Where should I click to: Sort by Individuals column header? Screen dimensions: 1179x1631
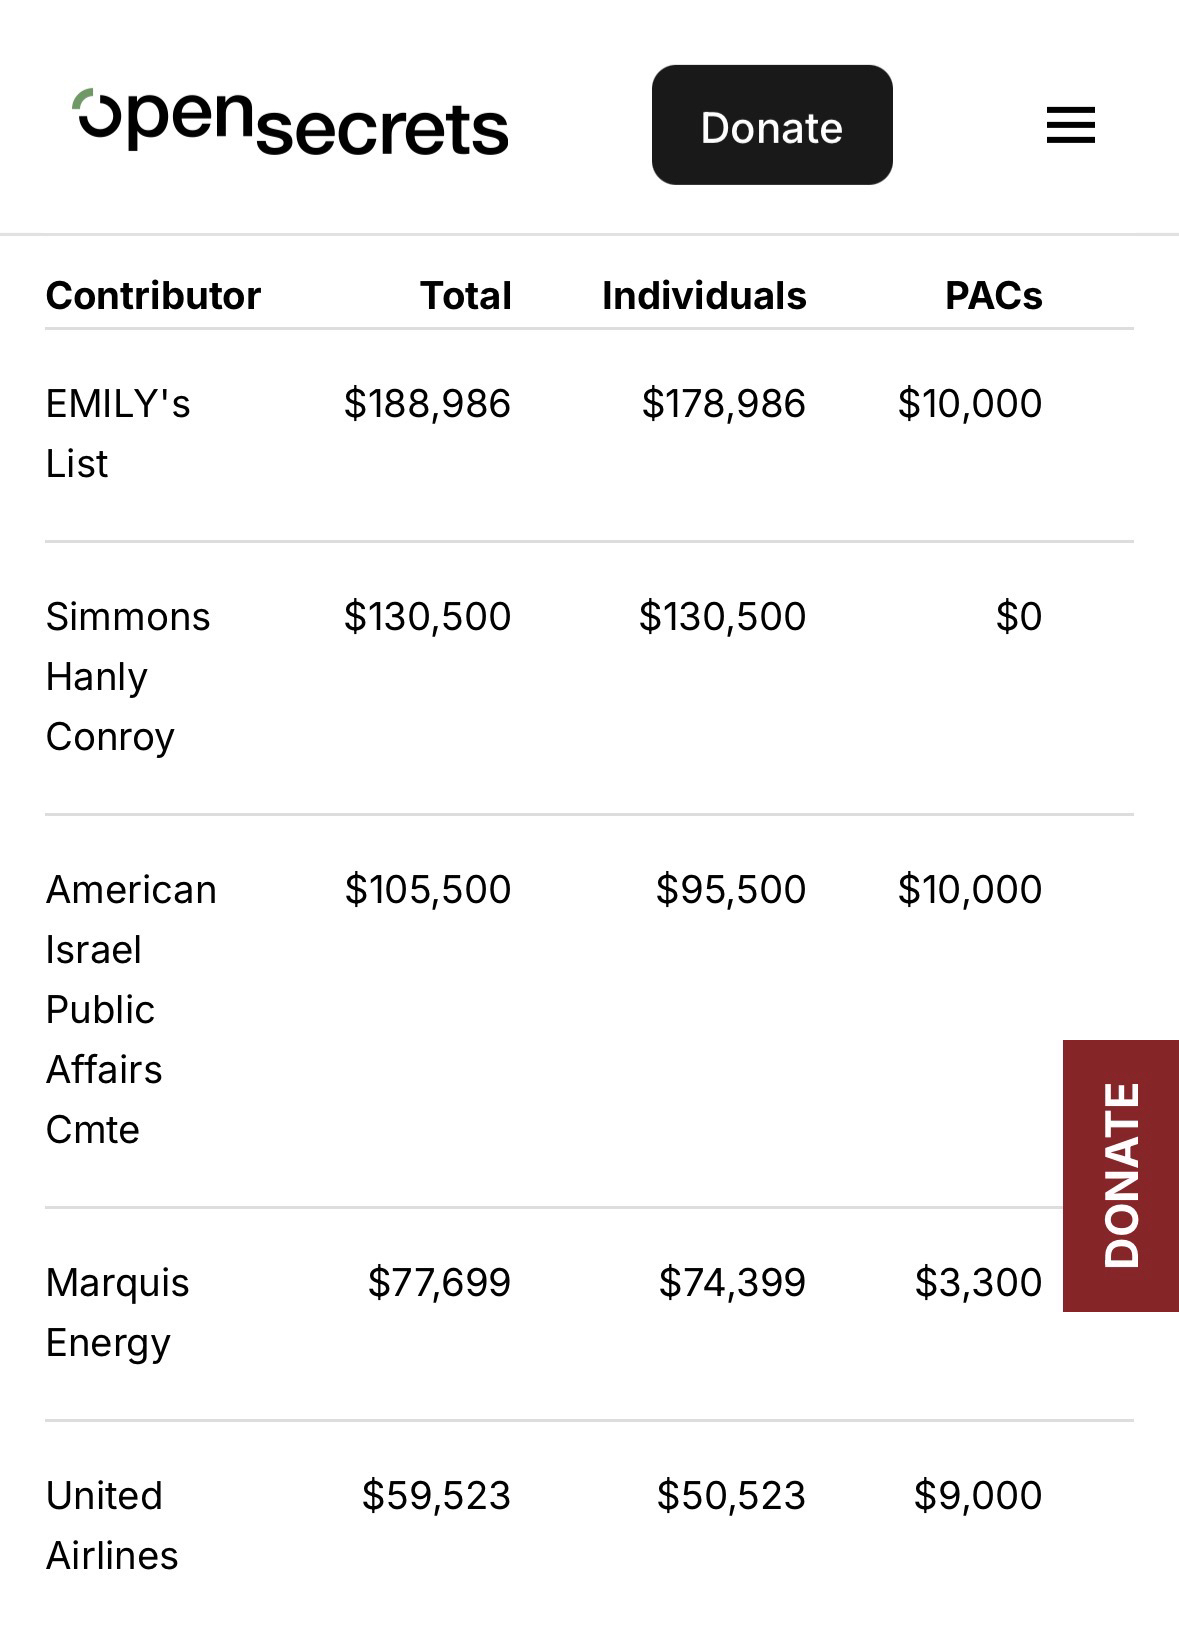coord(703,296)
